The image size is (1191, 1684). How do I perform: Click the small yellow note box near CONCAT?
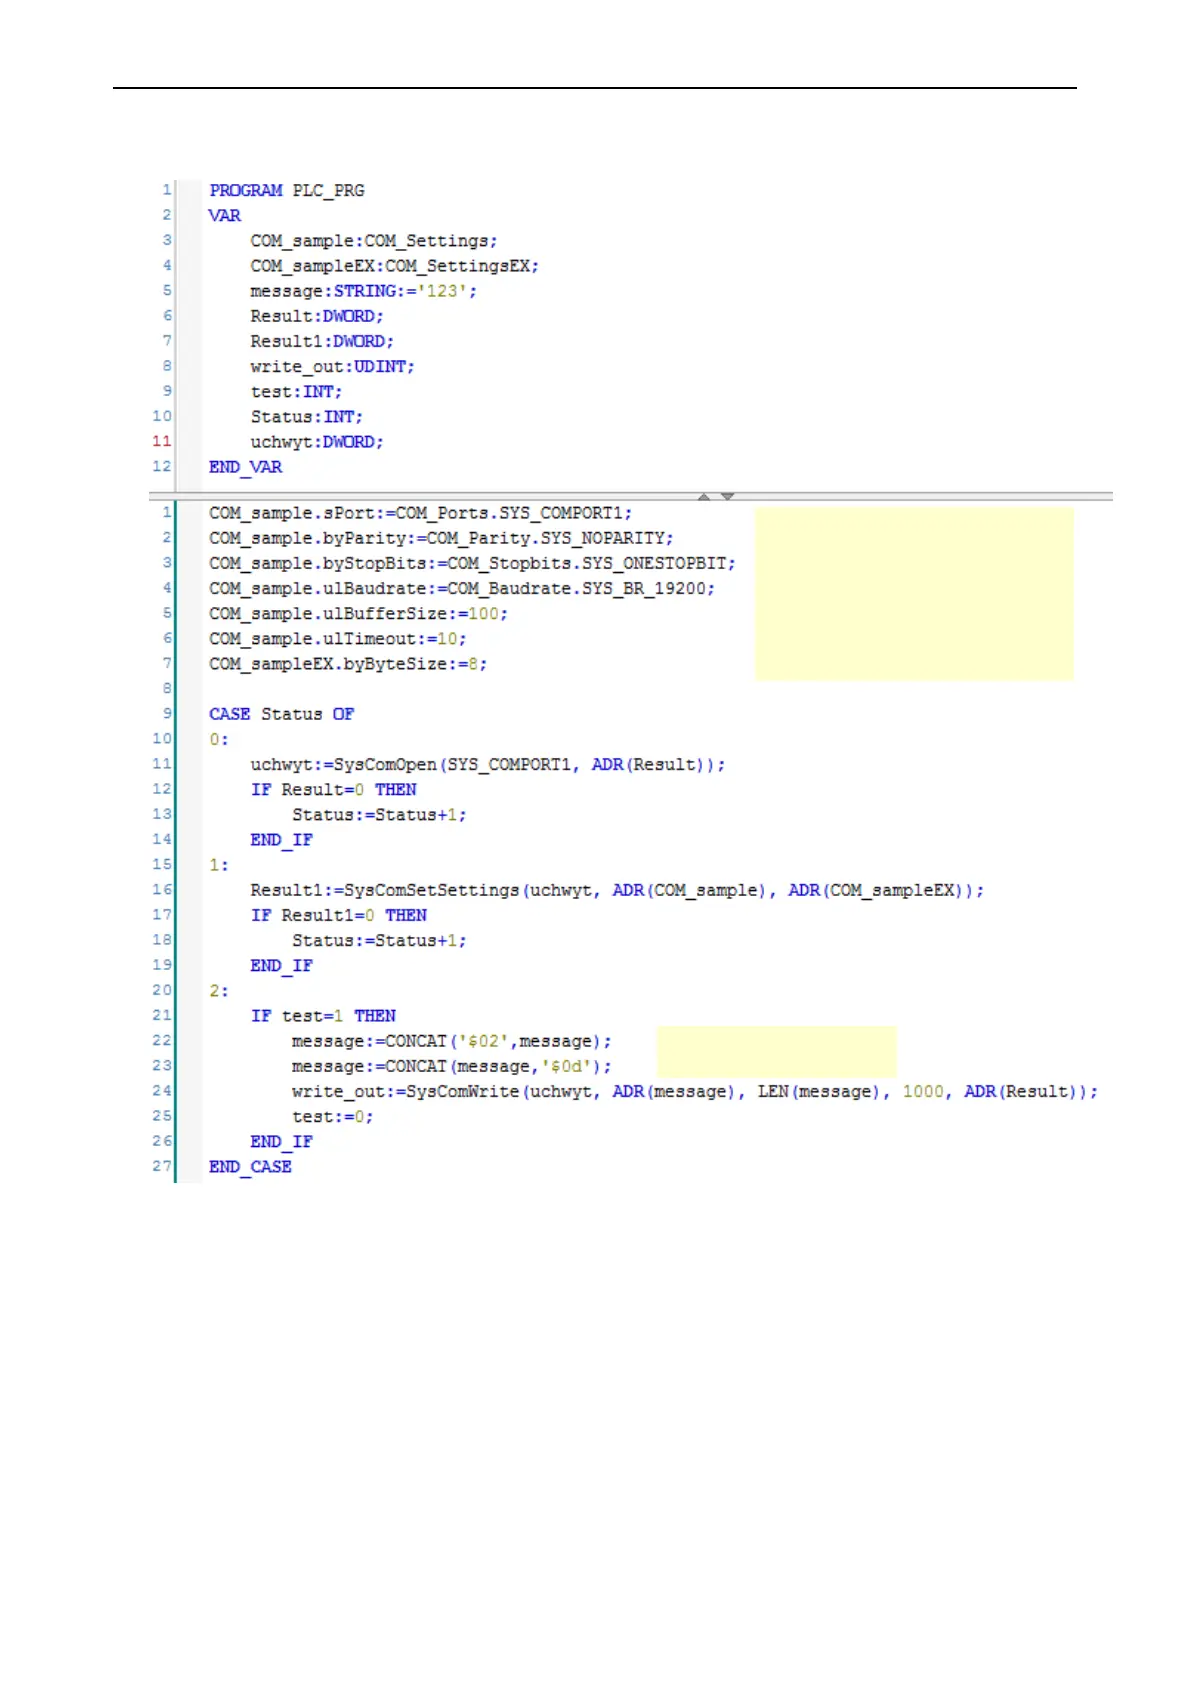776,1051
